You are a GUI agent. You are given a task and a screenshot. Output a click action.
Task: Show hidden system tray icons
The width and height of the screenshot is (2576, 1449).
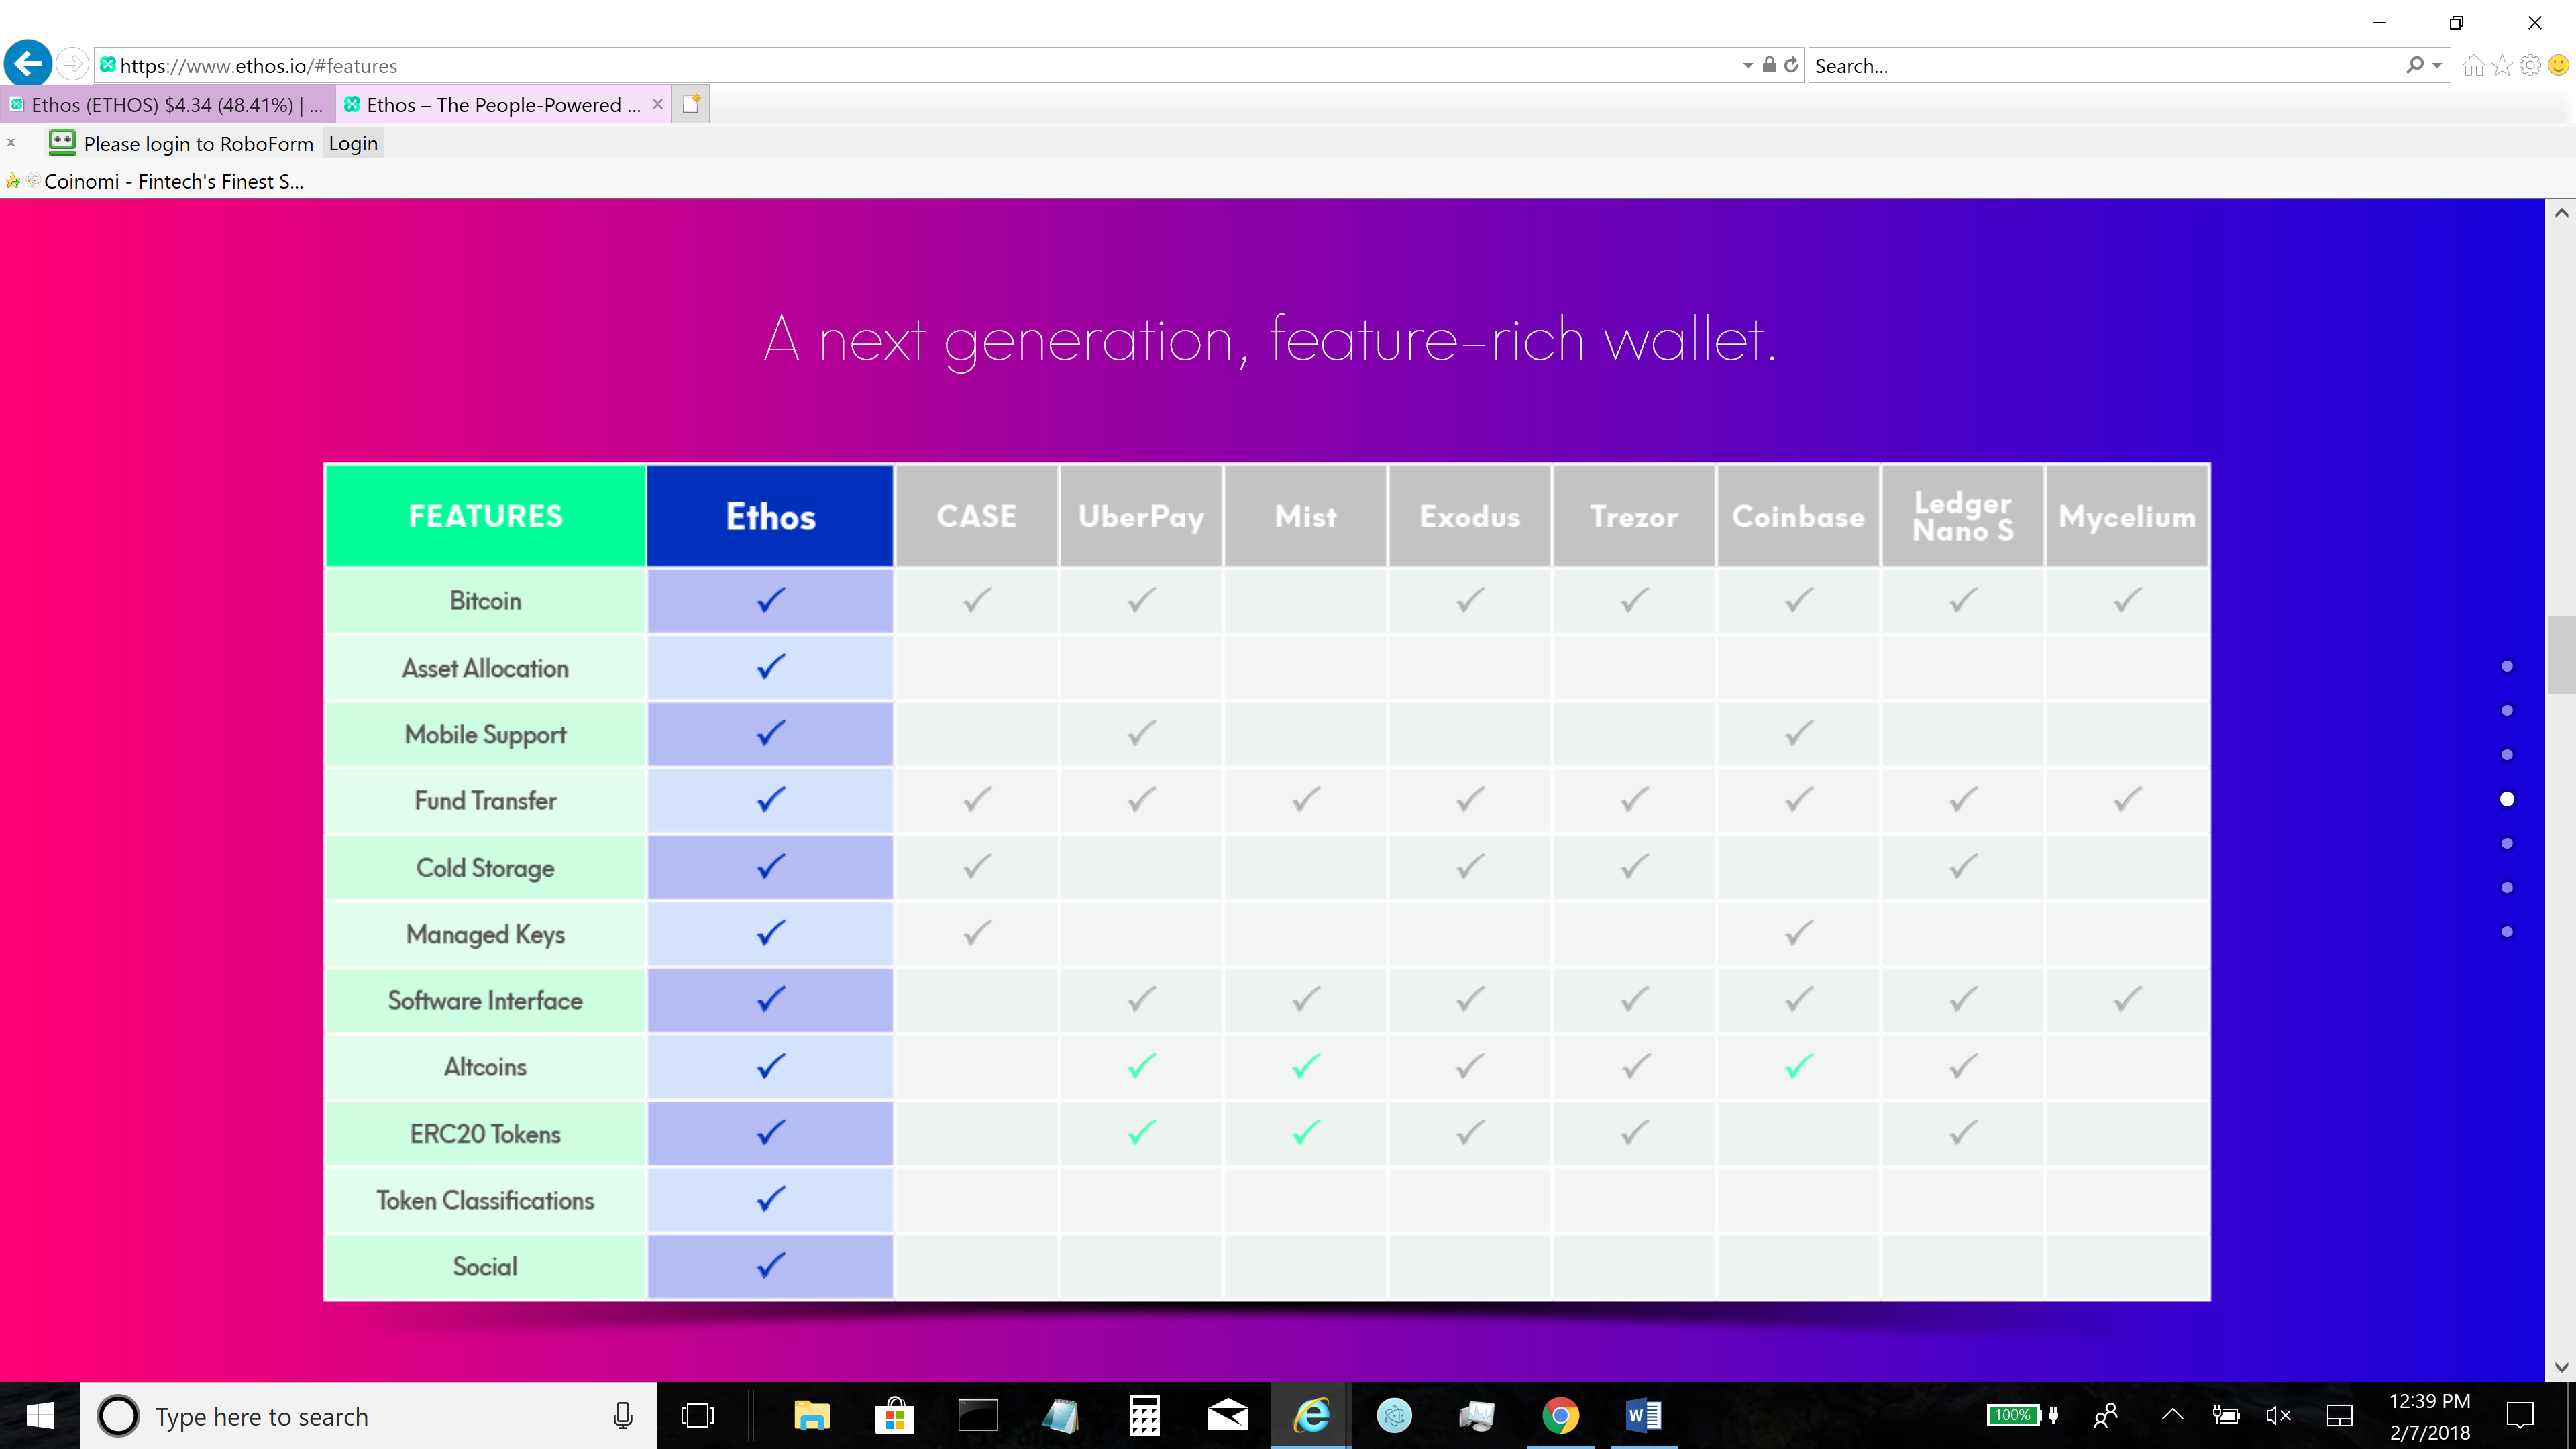coord(2172,1415)
